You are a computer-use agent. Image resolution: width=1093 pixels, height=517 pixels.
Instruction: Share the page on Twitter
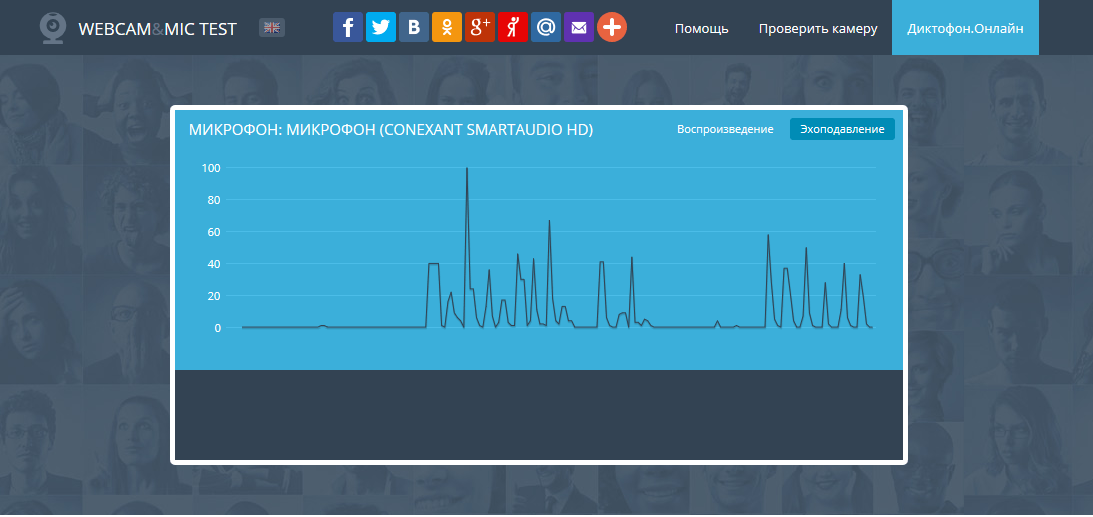[380, 28]
